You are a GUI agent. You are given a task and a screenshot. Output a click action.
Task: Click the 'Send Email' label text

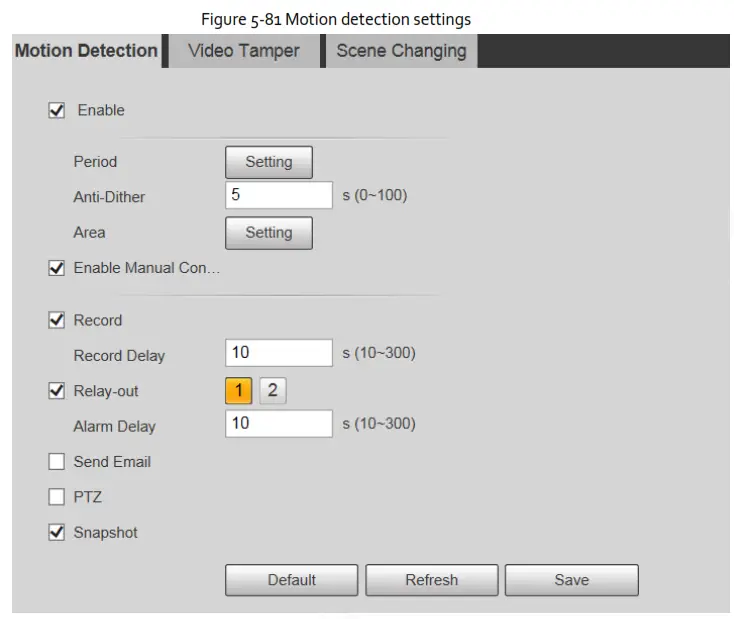[x=112, y=462]
